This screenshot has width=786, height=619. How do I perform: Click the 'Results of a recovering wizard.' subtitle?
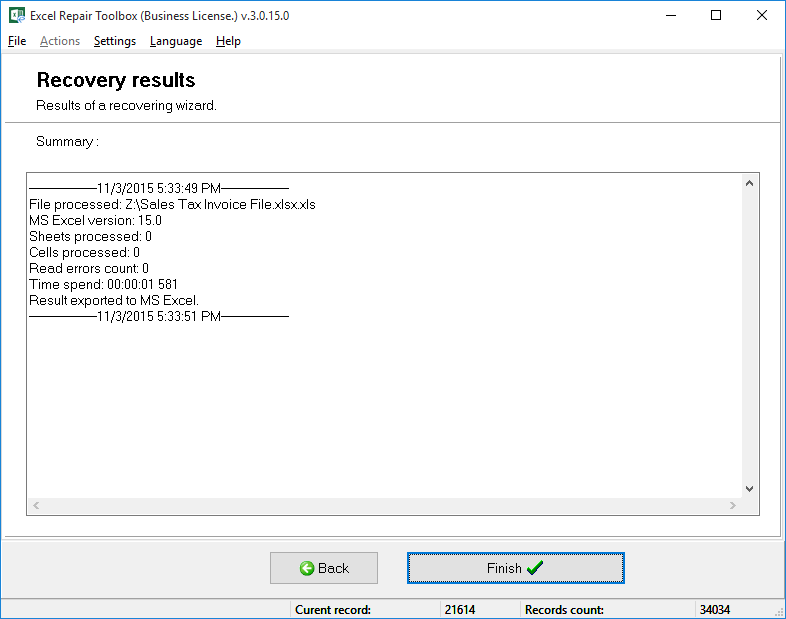pos(126,106)
